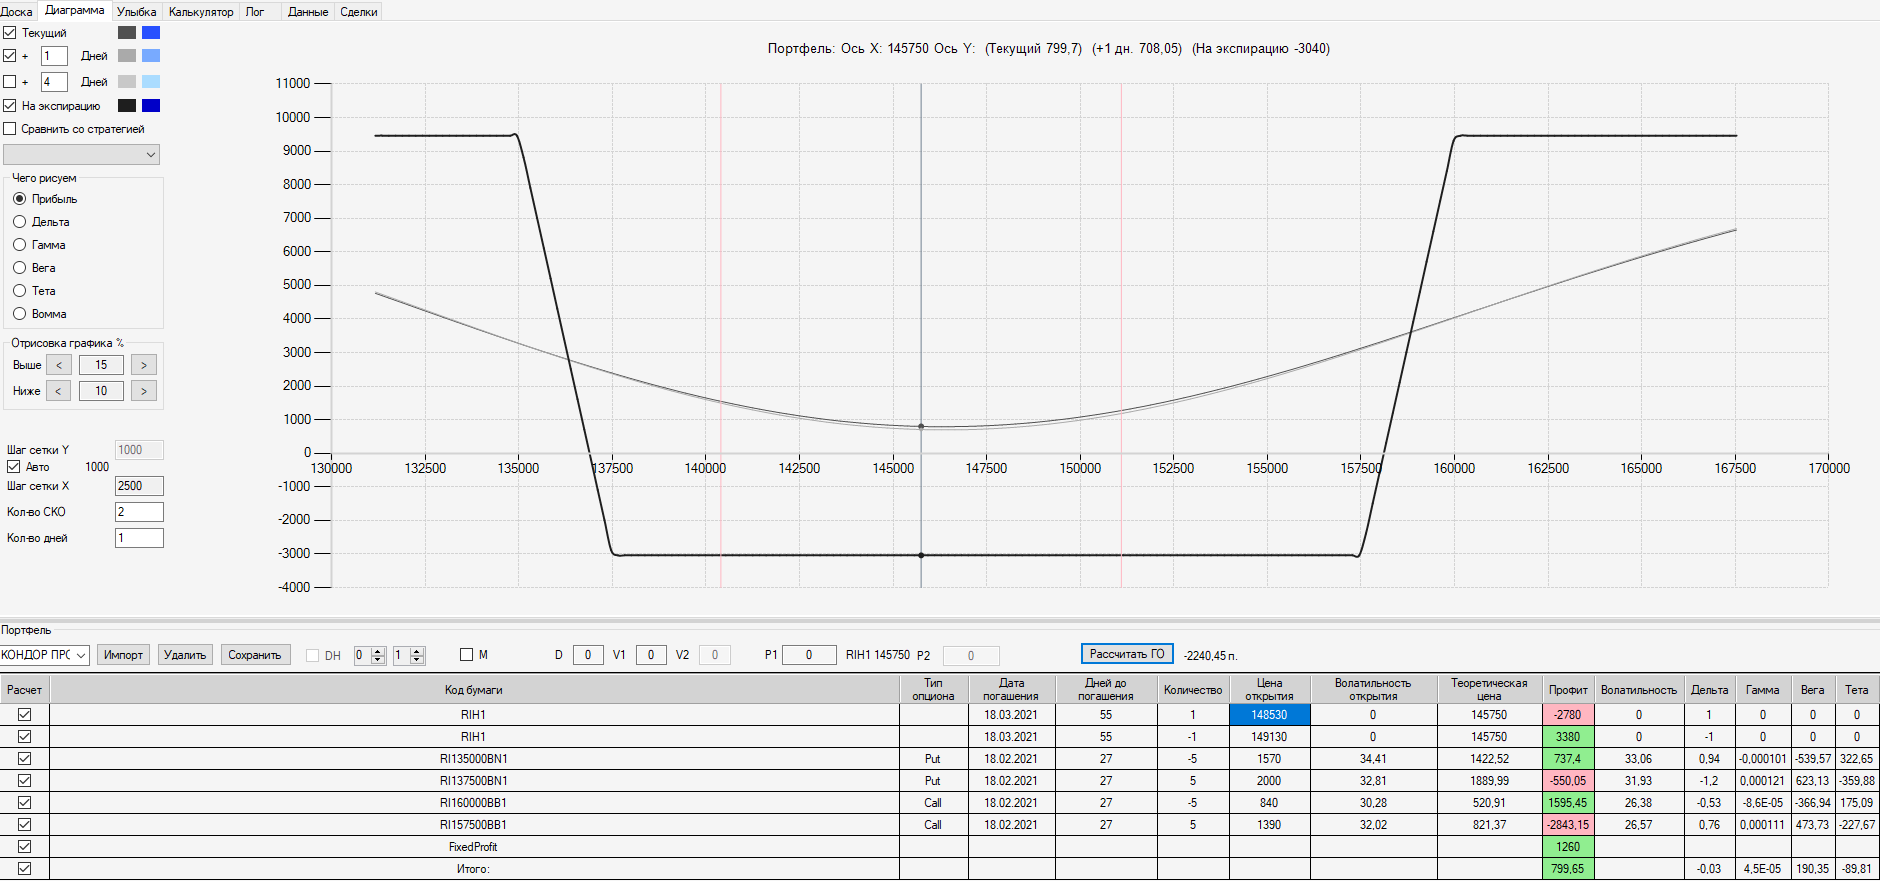Click the Удалить button
Image resolution: width=1880 pixels, height=881 pixels.
185,655
